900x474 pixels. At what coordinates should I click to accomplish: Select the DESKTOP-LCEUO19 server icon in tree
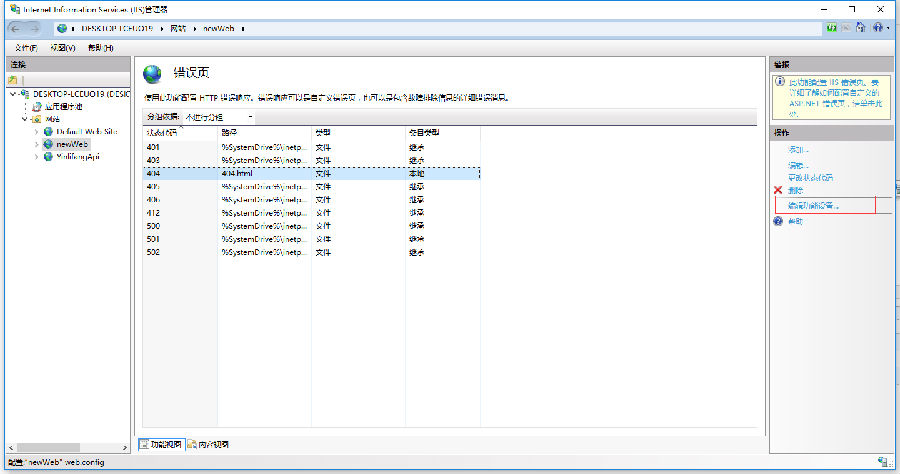click(x=24, y=94)
